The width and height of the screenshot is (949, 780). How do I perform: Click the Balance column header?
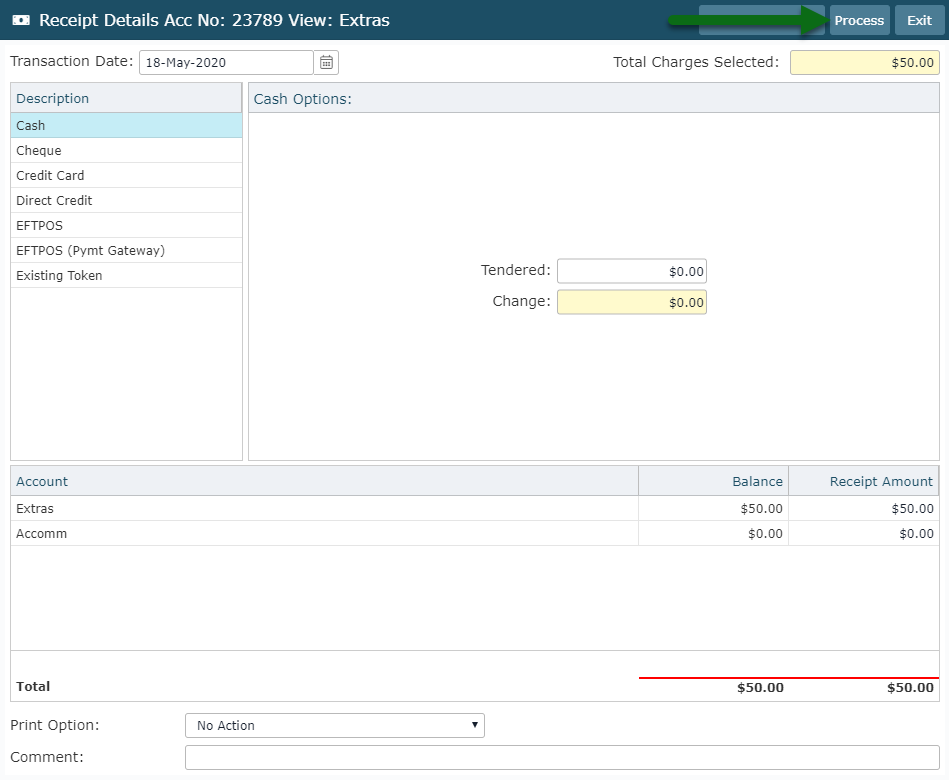[714, 481]
